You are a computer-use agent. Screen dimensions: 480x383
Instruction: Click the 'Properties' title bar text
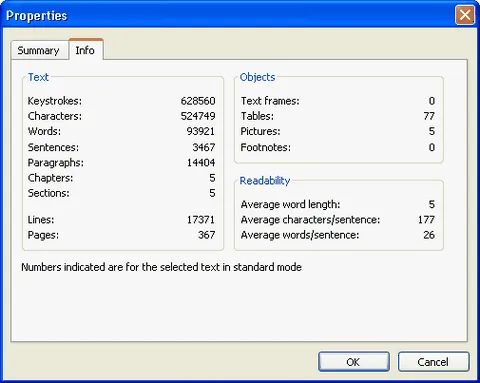tap(37, 16)
